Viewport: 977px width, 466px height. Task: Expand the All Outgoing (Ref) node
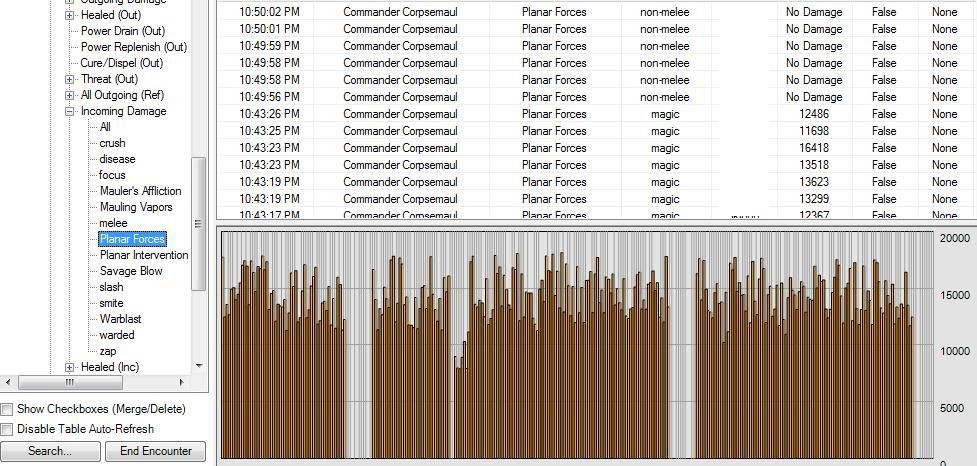(x=69, y=95)
